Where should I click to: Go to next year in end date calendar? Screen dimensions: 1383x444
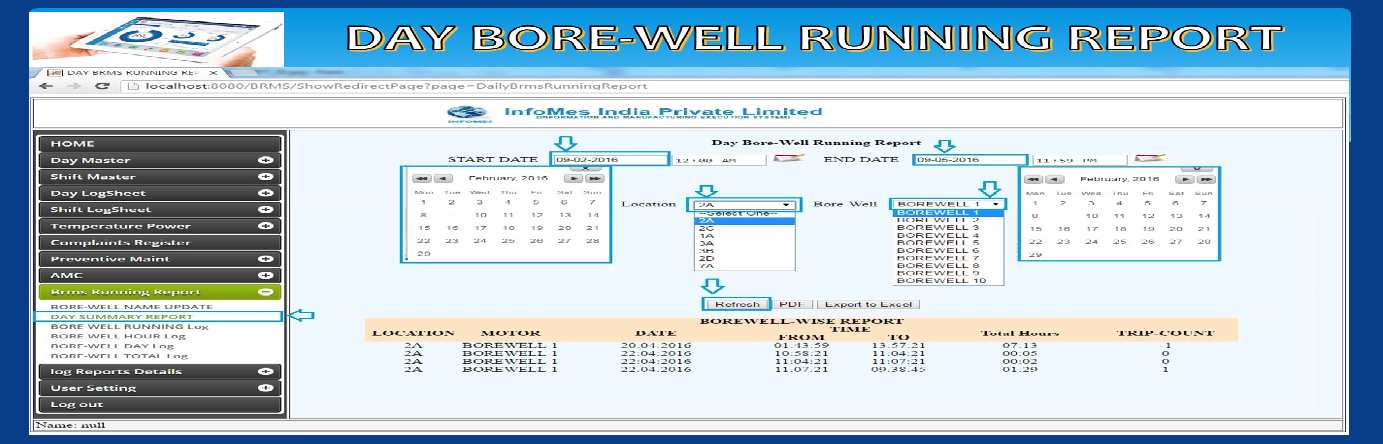pyautogui.click(x=1205, y=178)
